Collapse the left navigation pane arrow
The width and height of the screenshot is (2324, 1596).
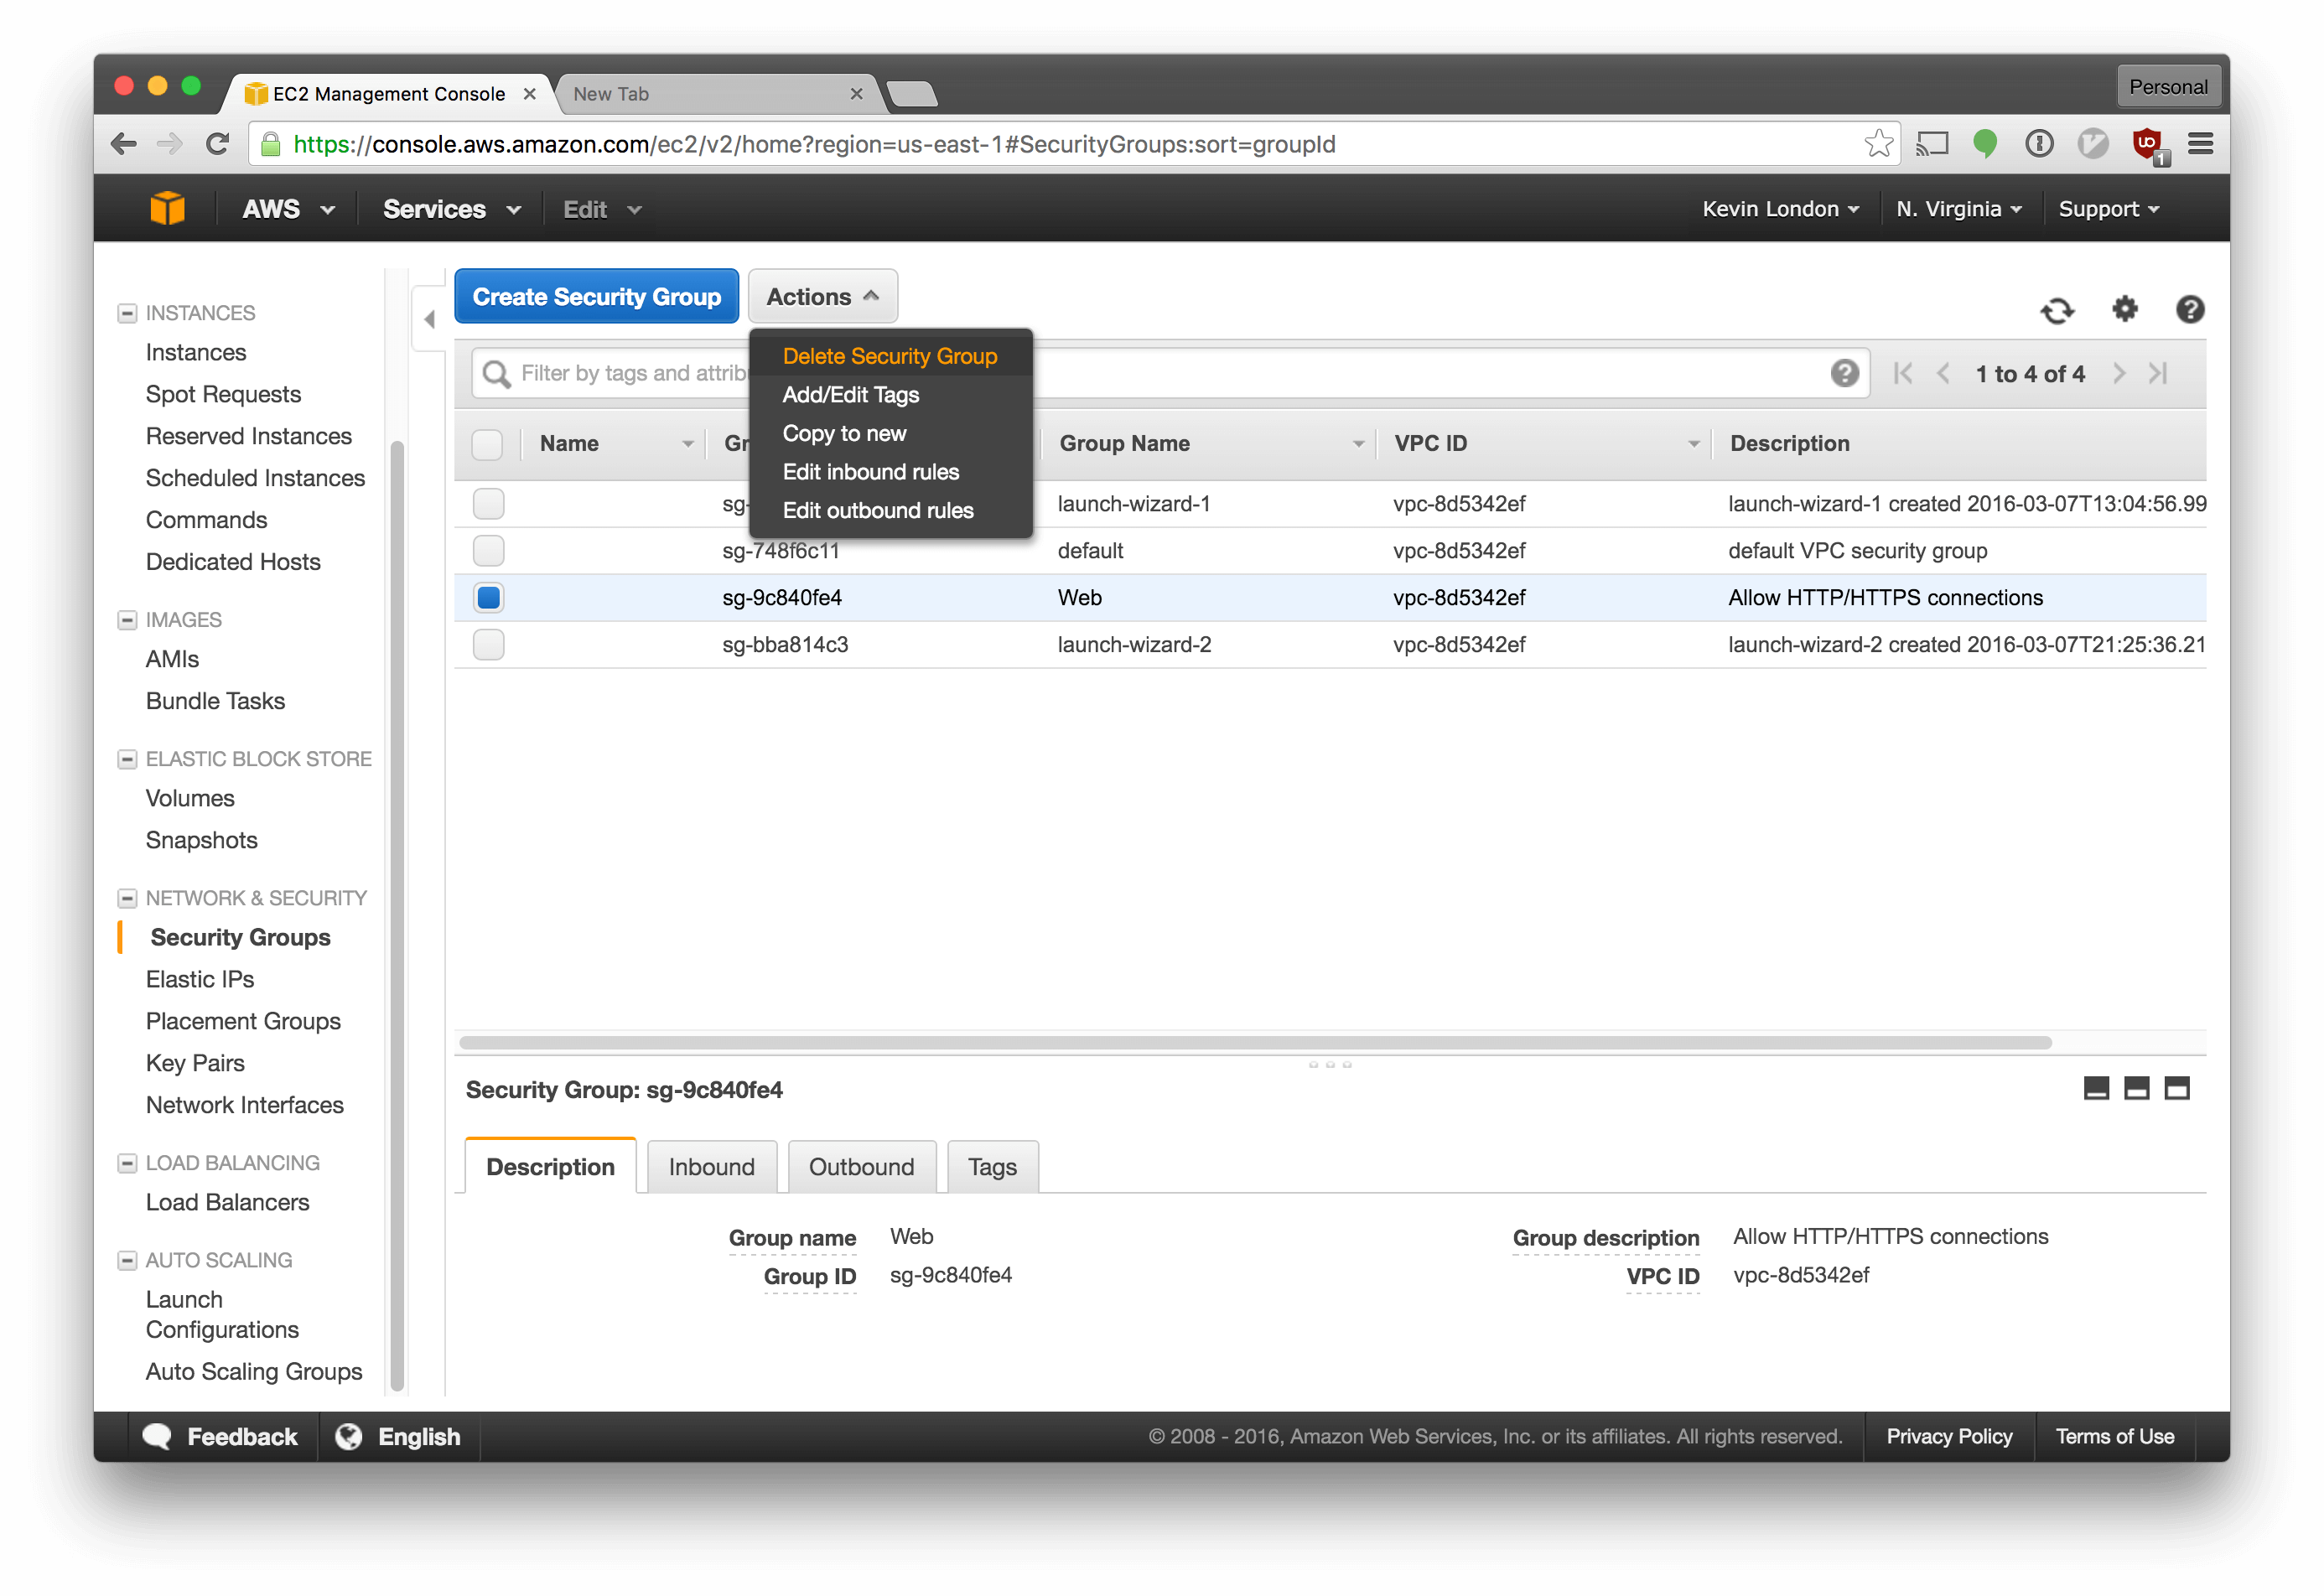(x=429, y=319)
